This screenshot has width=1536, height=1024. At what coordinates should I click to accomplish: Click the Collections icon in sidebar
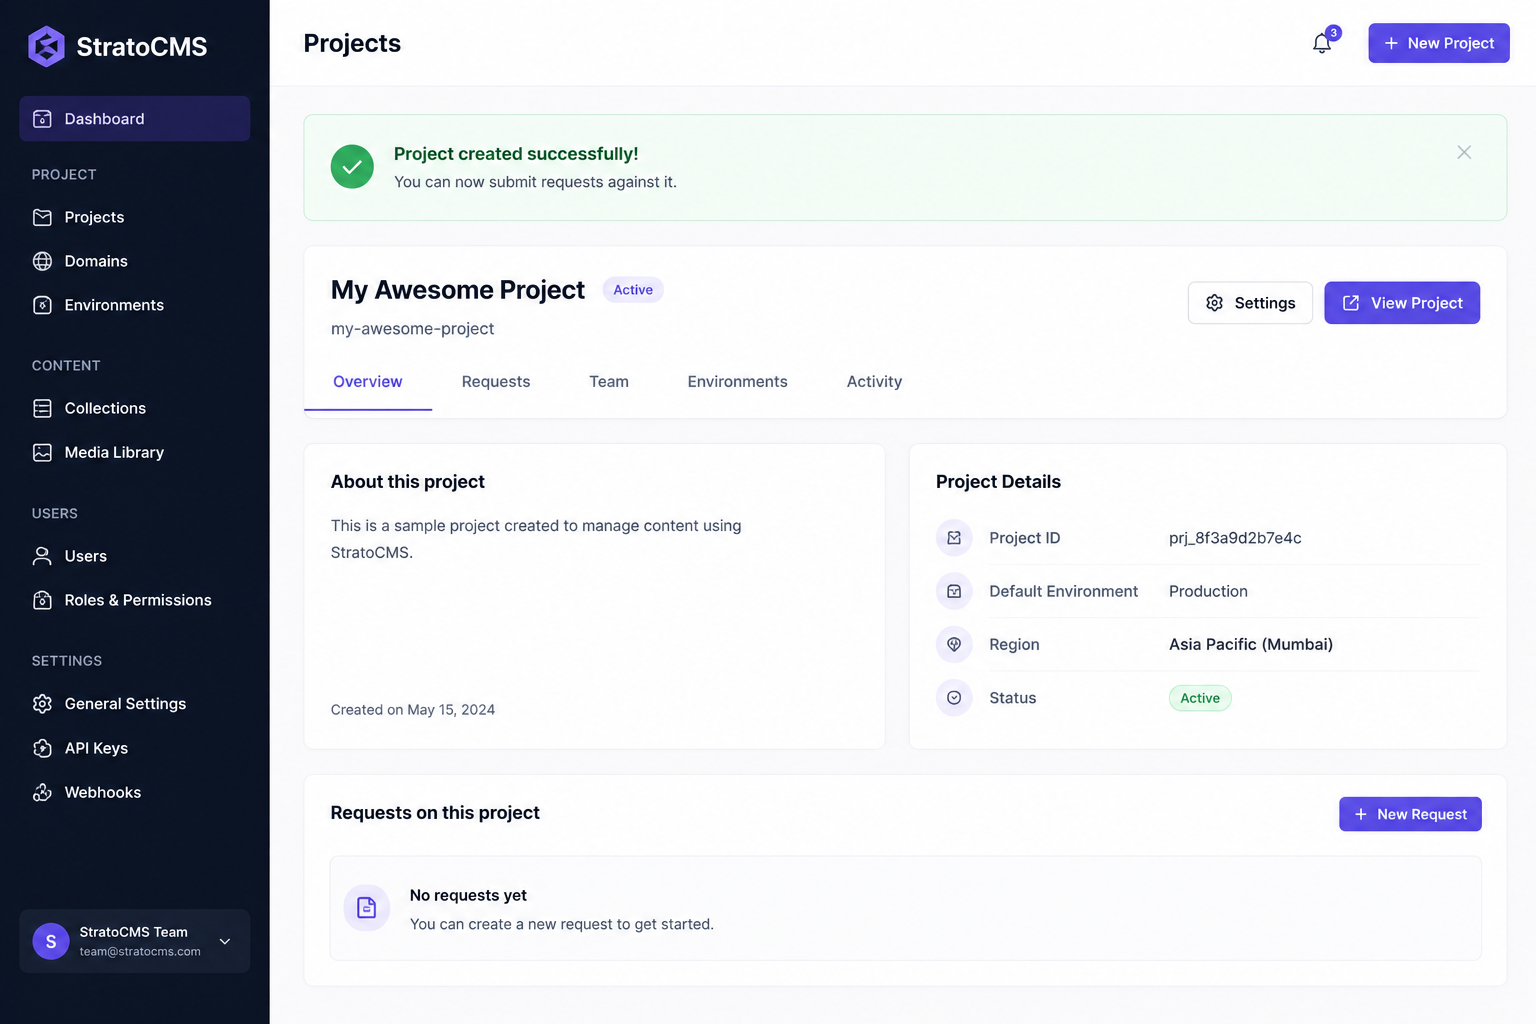[42, 408]
